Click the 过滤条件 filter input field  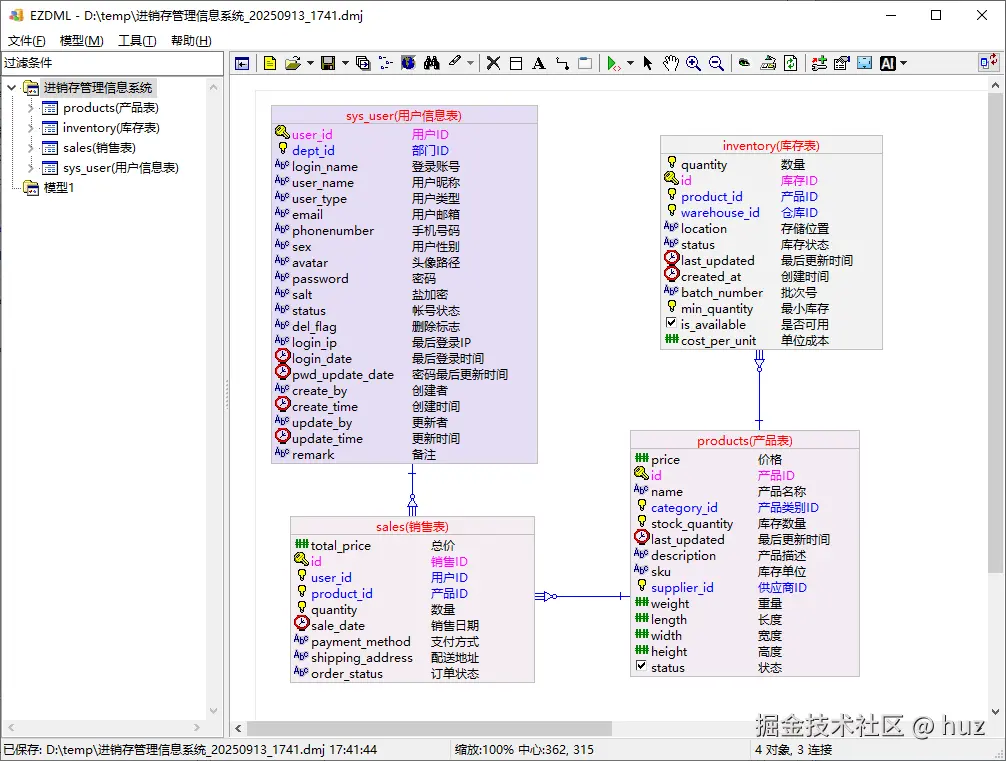pyautogui.click(x=112, y=63)
